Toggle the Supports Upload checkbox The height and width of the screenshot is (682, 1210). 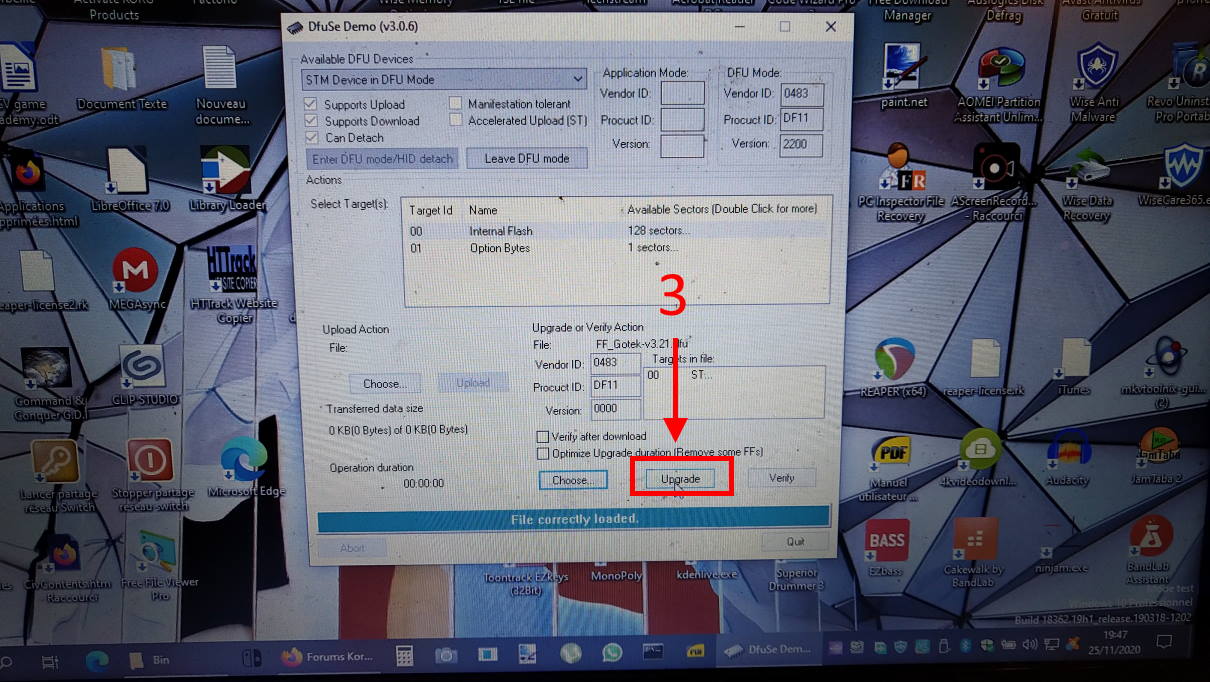[311, 104]
